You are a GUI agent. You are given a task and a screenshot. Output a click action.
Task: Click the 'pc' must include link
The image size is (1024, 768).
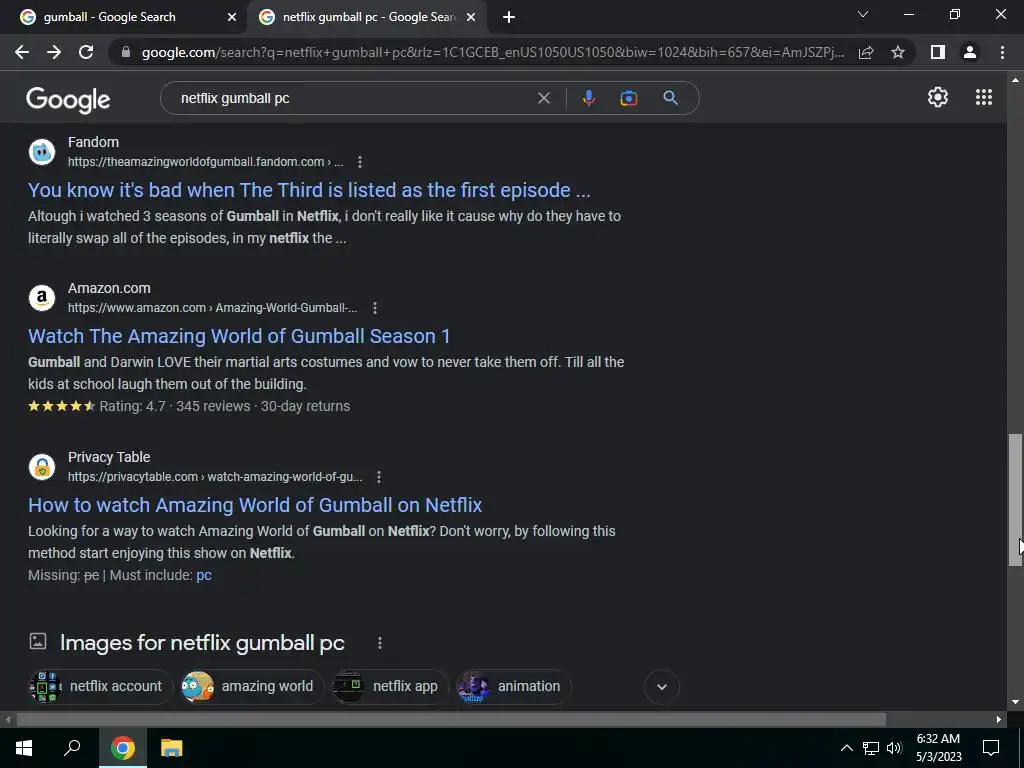click(204, 575)
